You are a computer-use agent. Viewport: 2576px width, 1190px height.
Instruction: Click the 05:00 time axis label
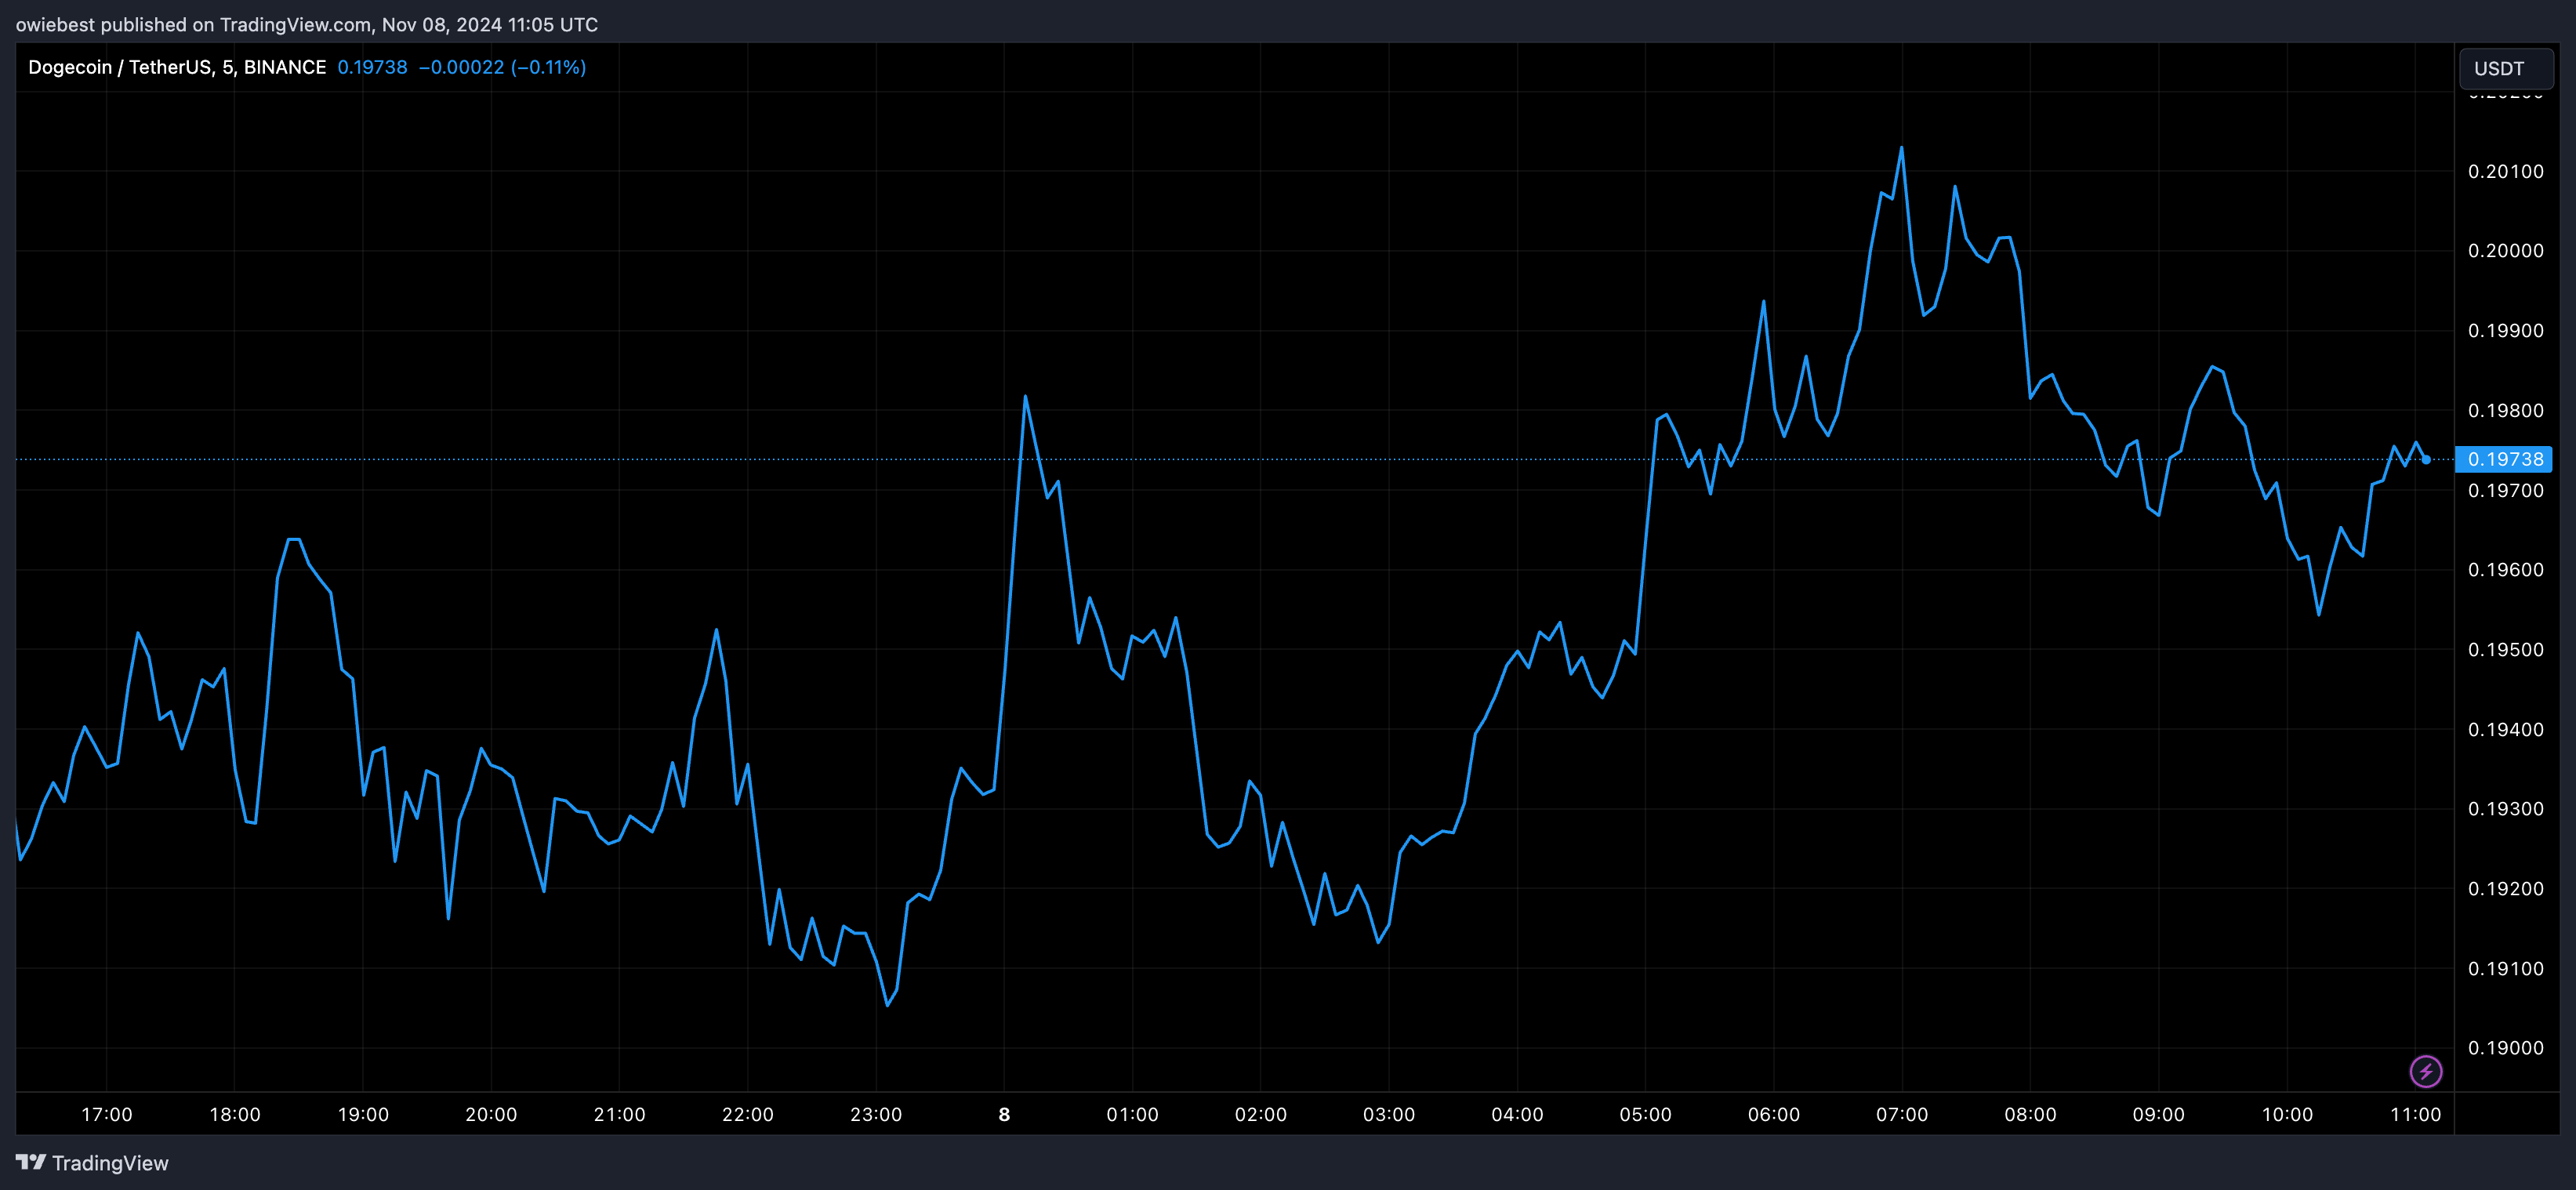click(x=1645, y=1114)
